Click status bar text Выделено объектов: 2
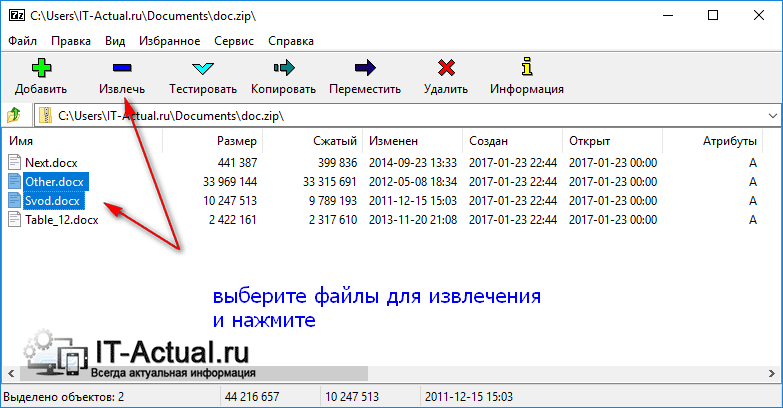Screen dimensions: 783x408 pyautogui.click(x=63, y=397)
